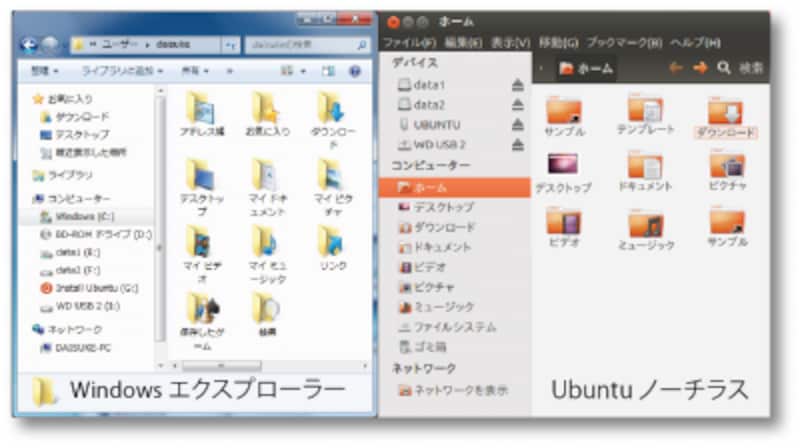
Task: Open the ファイル menu in Nautilus
Action: pos(410,43)
